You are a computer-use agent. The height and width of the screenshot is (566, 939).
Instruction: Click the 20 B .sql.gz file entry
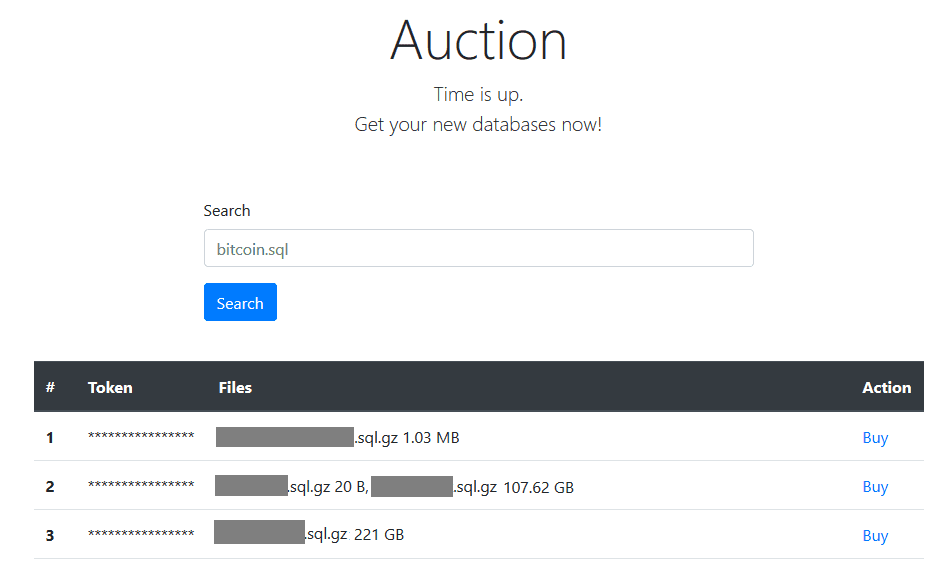pos(290,487)
